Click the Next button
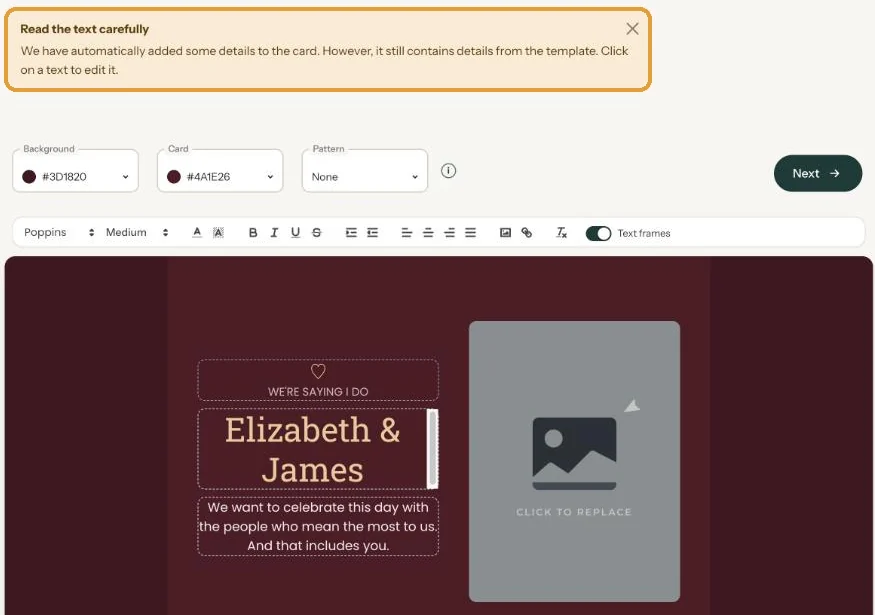This screenshot has height=615, width=875. [x=818, y=174]
